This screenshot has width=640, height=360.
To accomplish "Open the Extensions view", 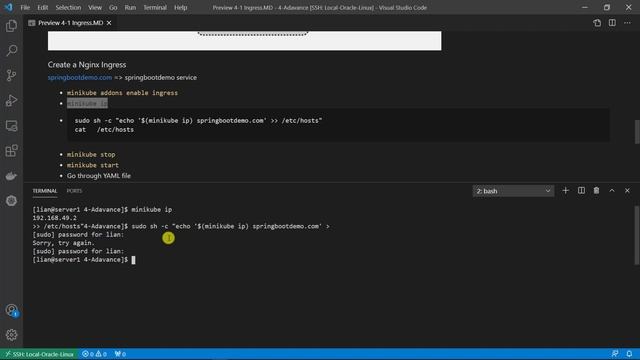I will [x=11, y=151].
